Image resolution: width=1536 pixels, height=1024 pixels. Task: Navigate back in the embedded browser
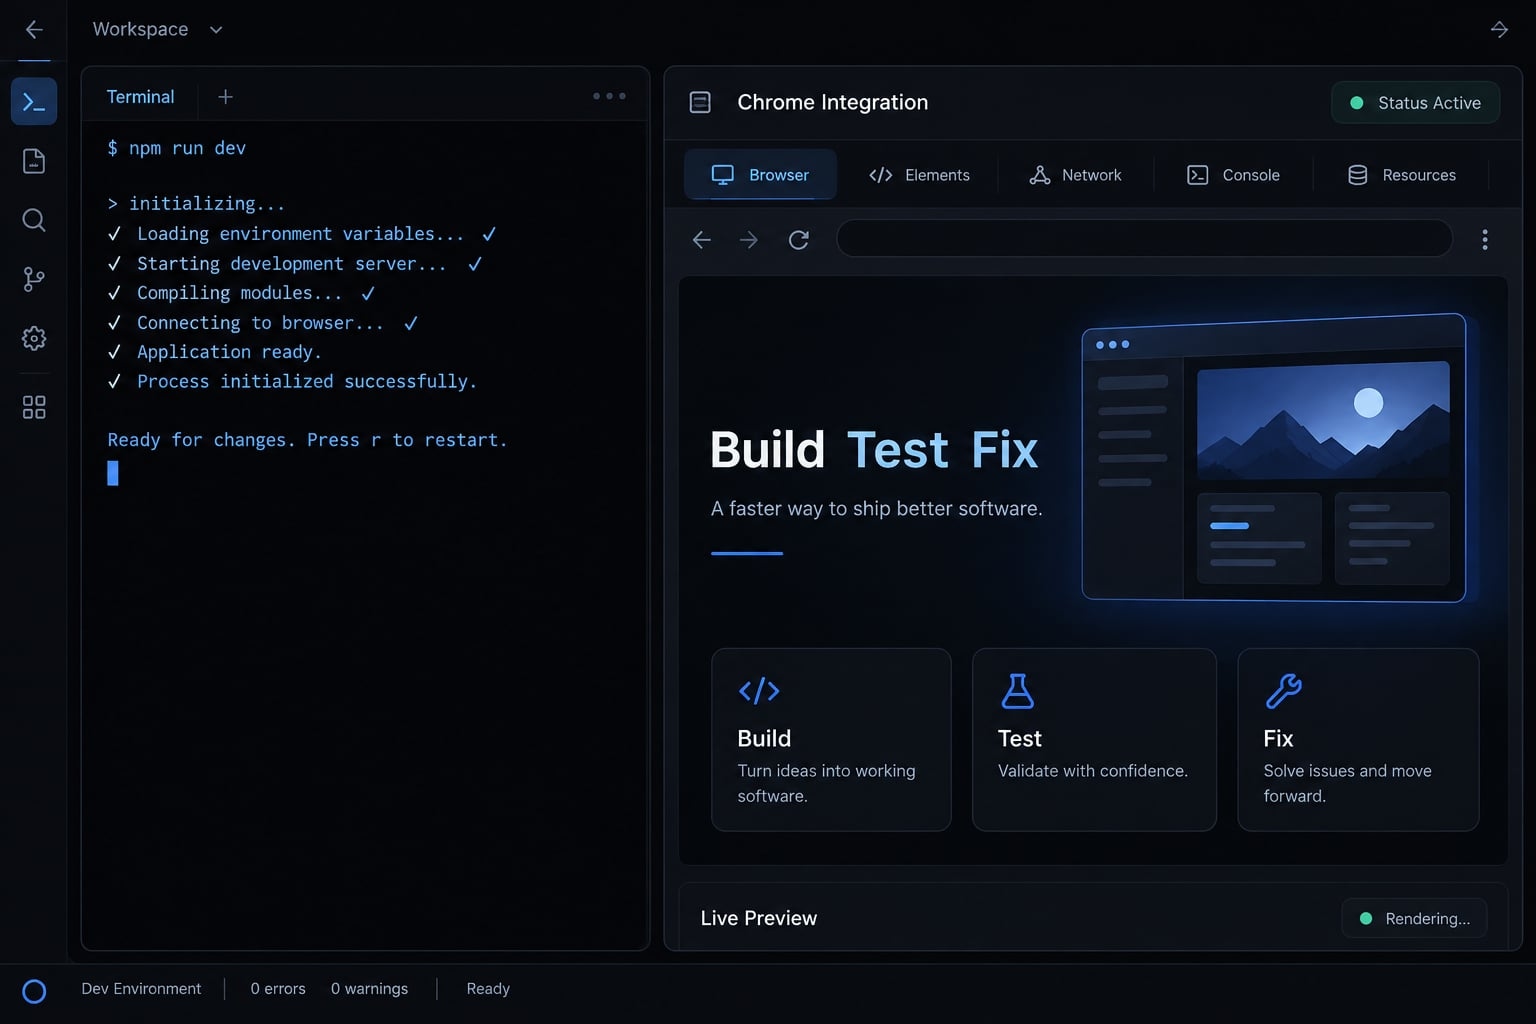click(702, 240)
